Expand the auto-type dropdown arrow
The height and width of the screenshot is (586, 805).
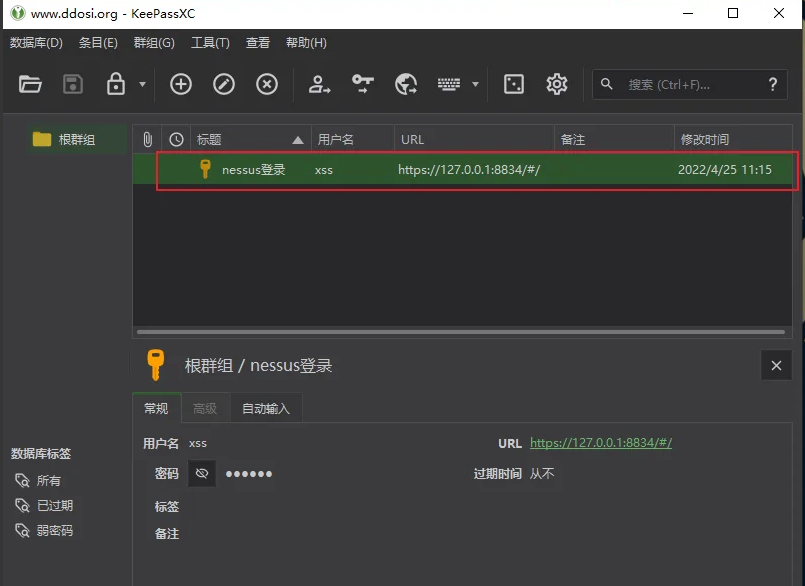coord(475,84)
